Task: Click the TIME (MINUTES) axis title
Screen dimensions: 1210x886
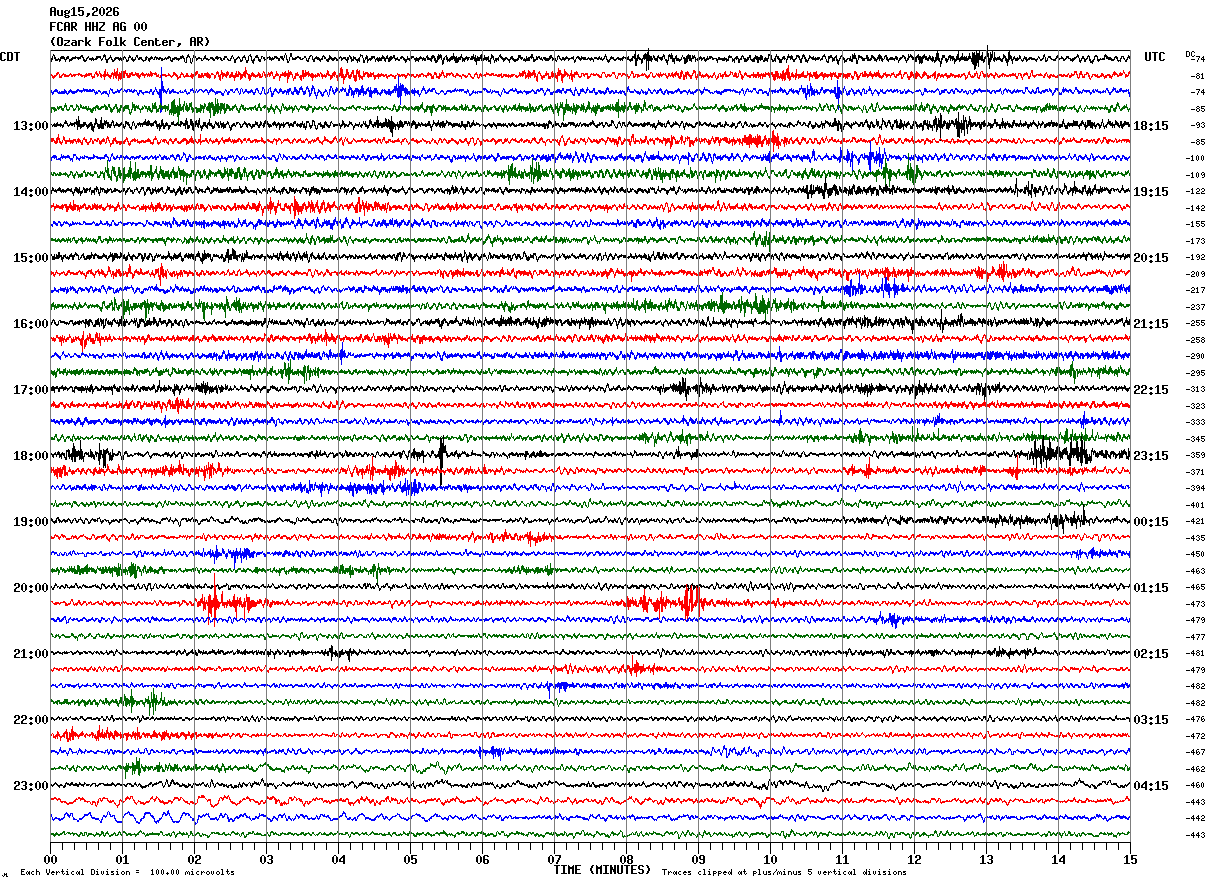Action: 602,870
